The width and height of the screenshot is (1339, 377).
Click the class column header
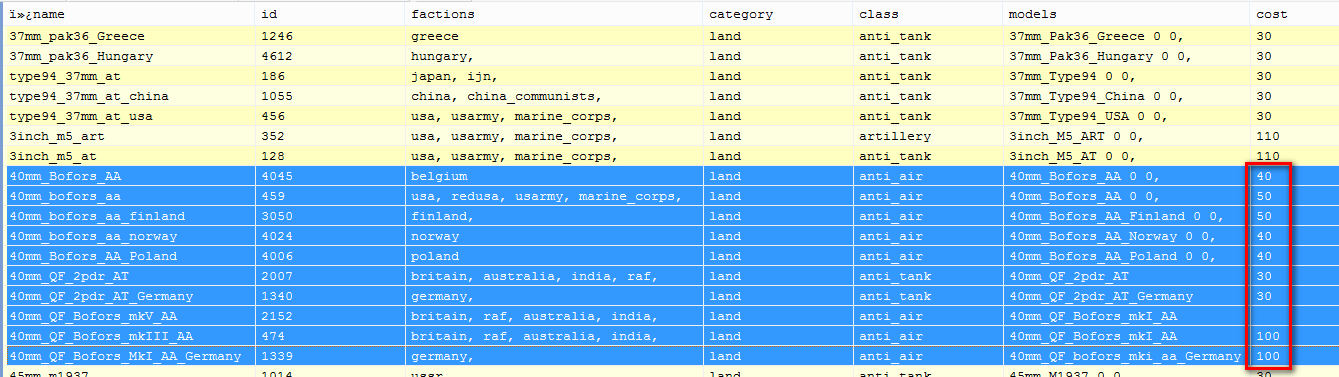click(928, 15)
